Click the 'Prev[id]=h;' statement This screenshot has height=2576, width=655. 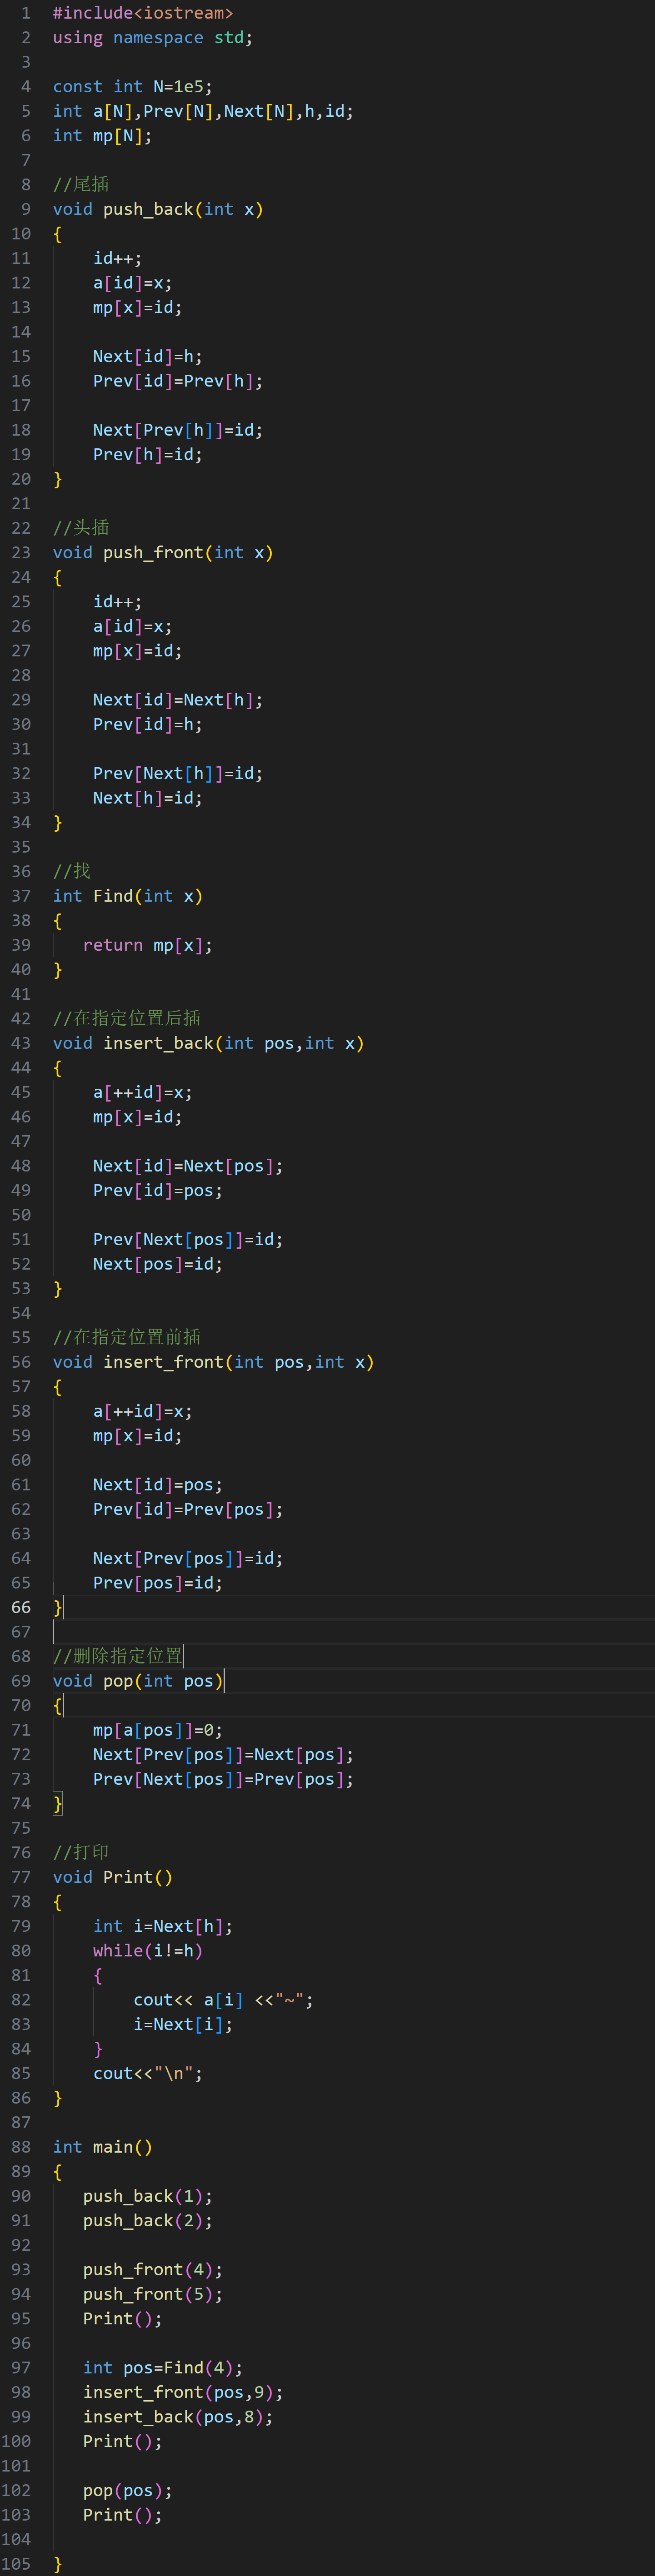point(148,724)
